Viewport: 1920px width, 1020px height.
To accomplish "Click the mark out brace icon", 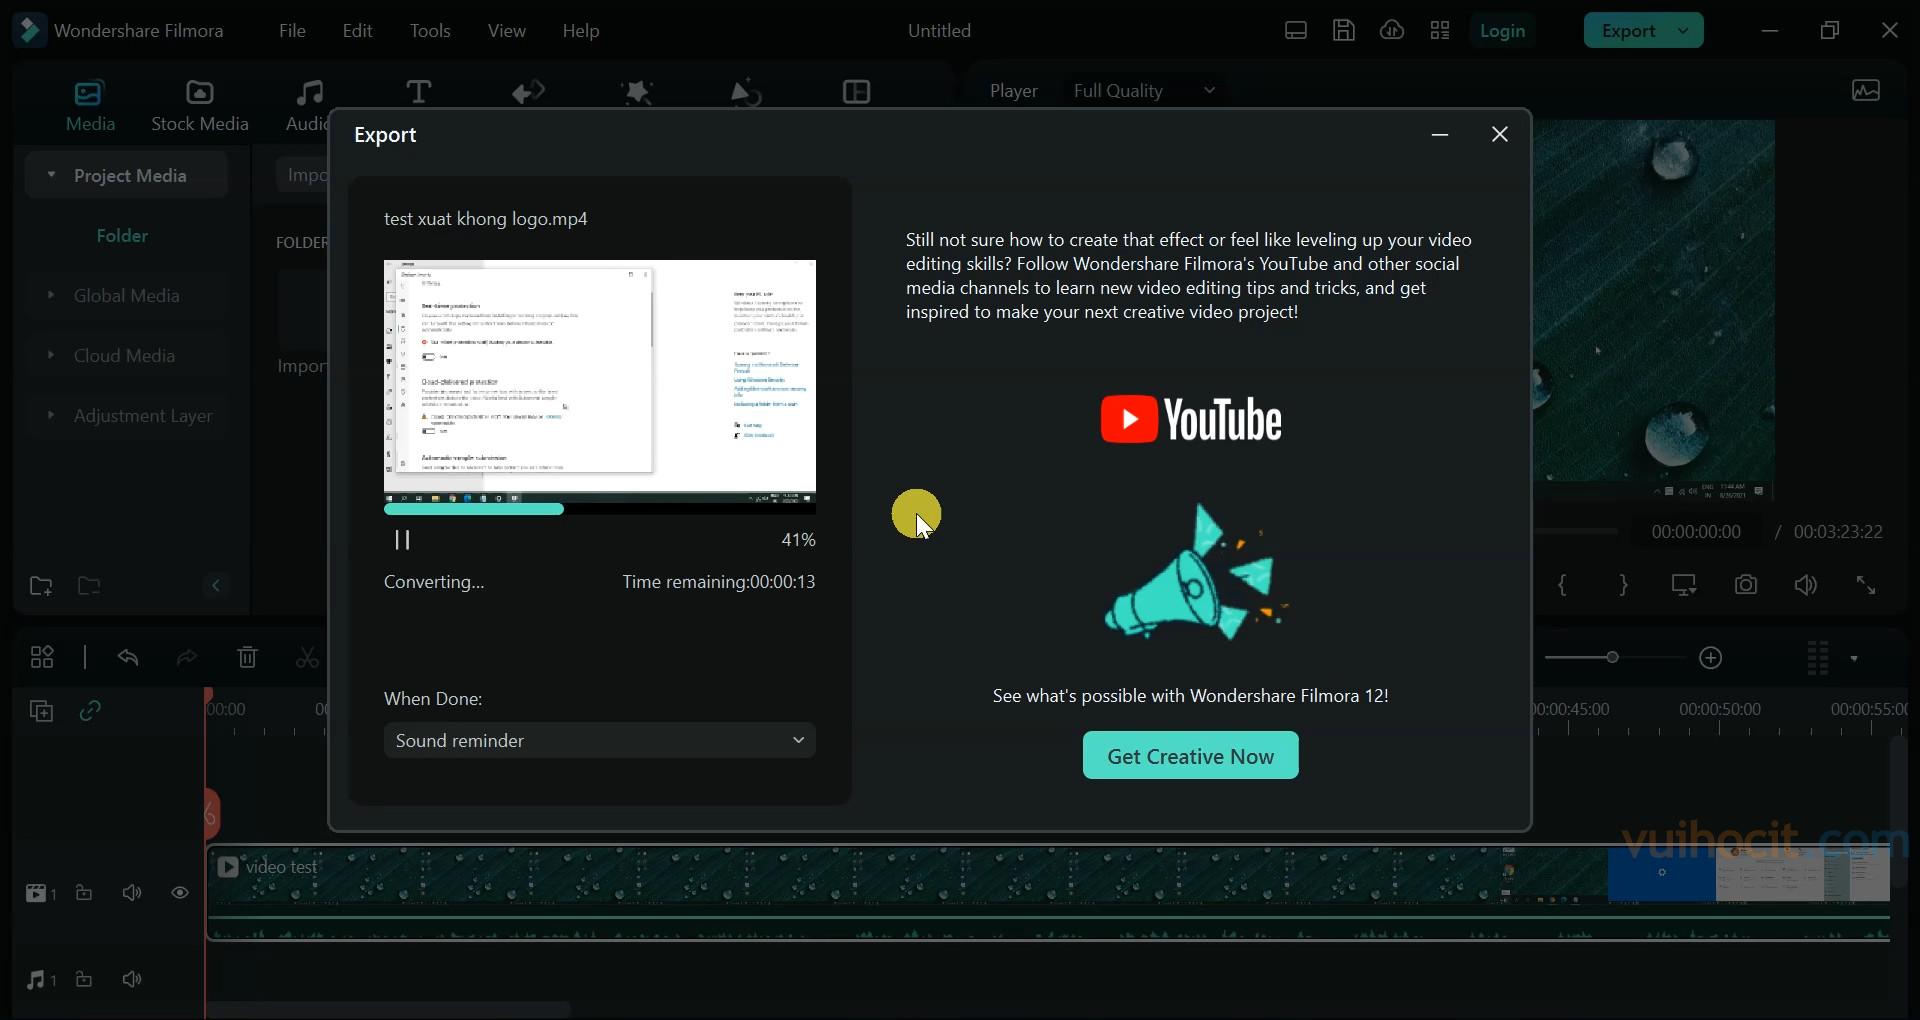I will (1624, 585).
